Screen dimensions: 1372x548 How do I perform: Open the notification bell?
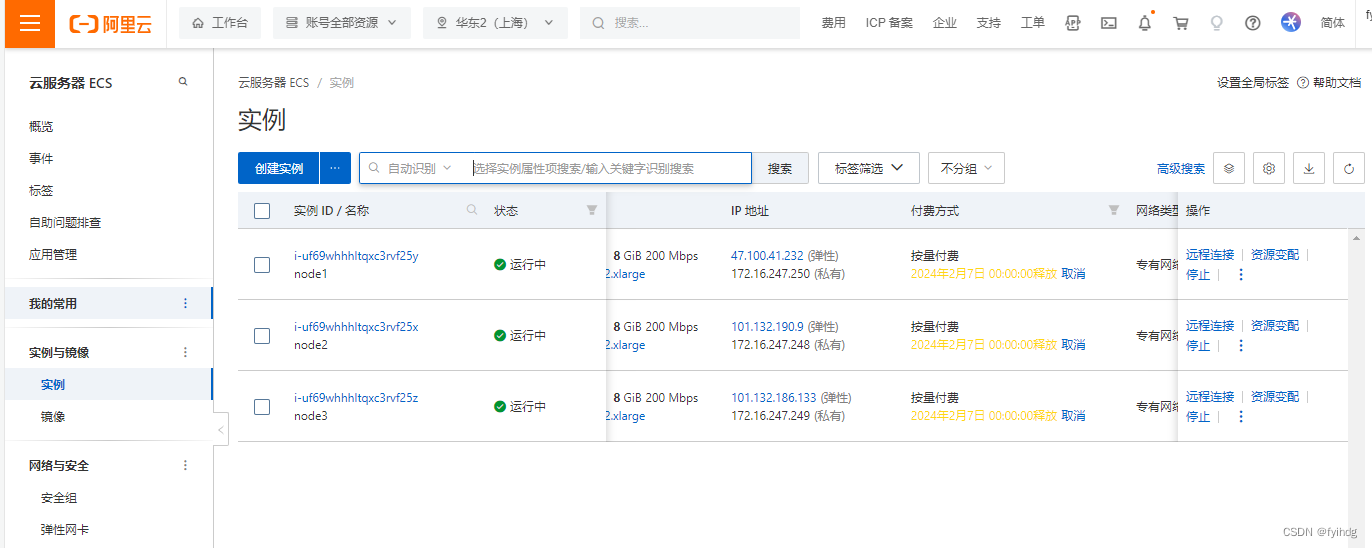point(1145,23)
